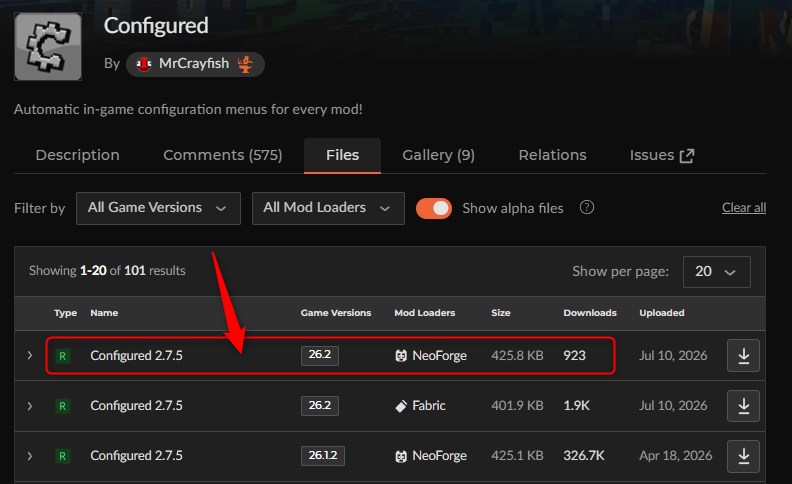Click the Type column header
The width and height of the screenshot is (792, 484).
(x=66, y=313)
